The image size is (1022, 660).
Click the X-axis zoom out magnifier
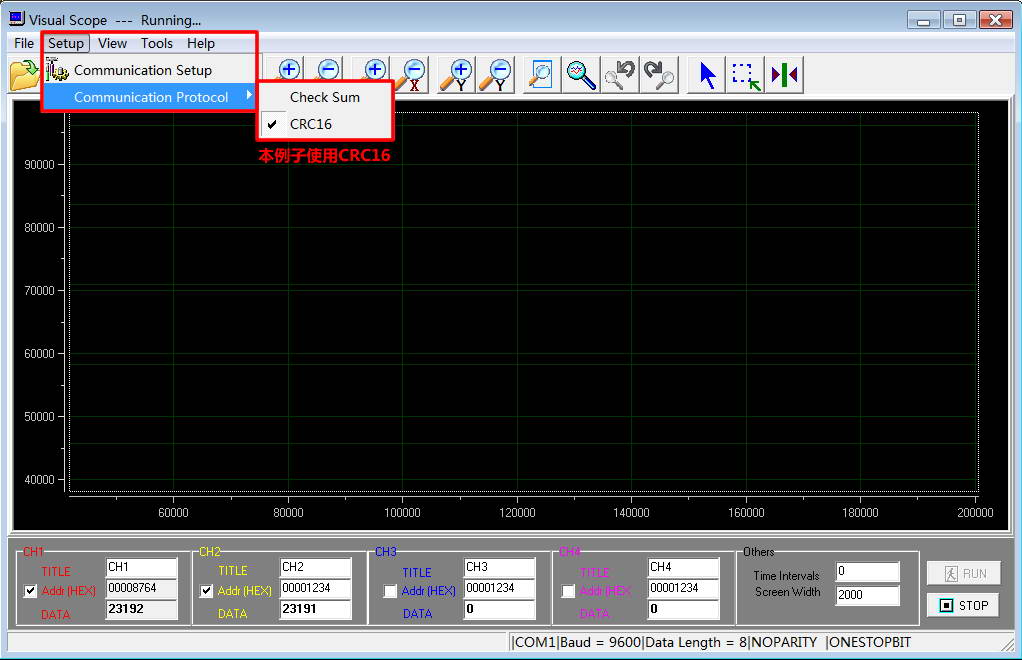[413, 74]
